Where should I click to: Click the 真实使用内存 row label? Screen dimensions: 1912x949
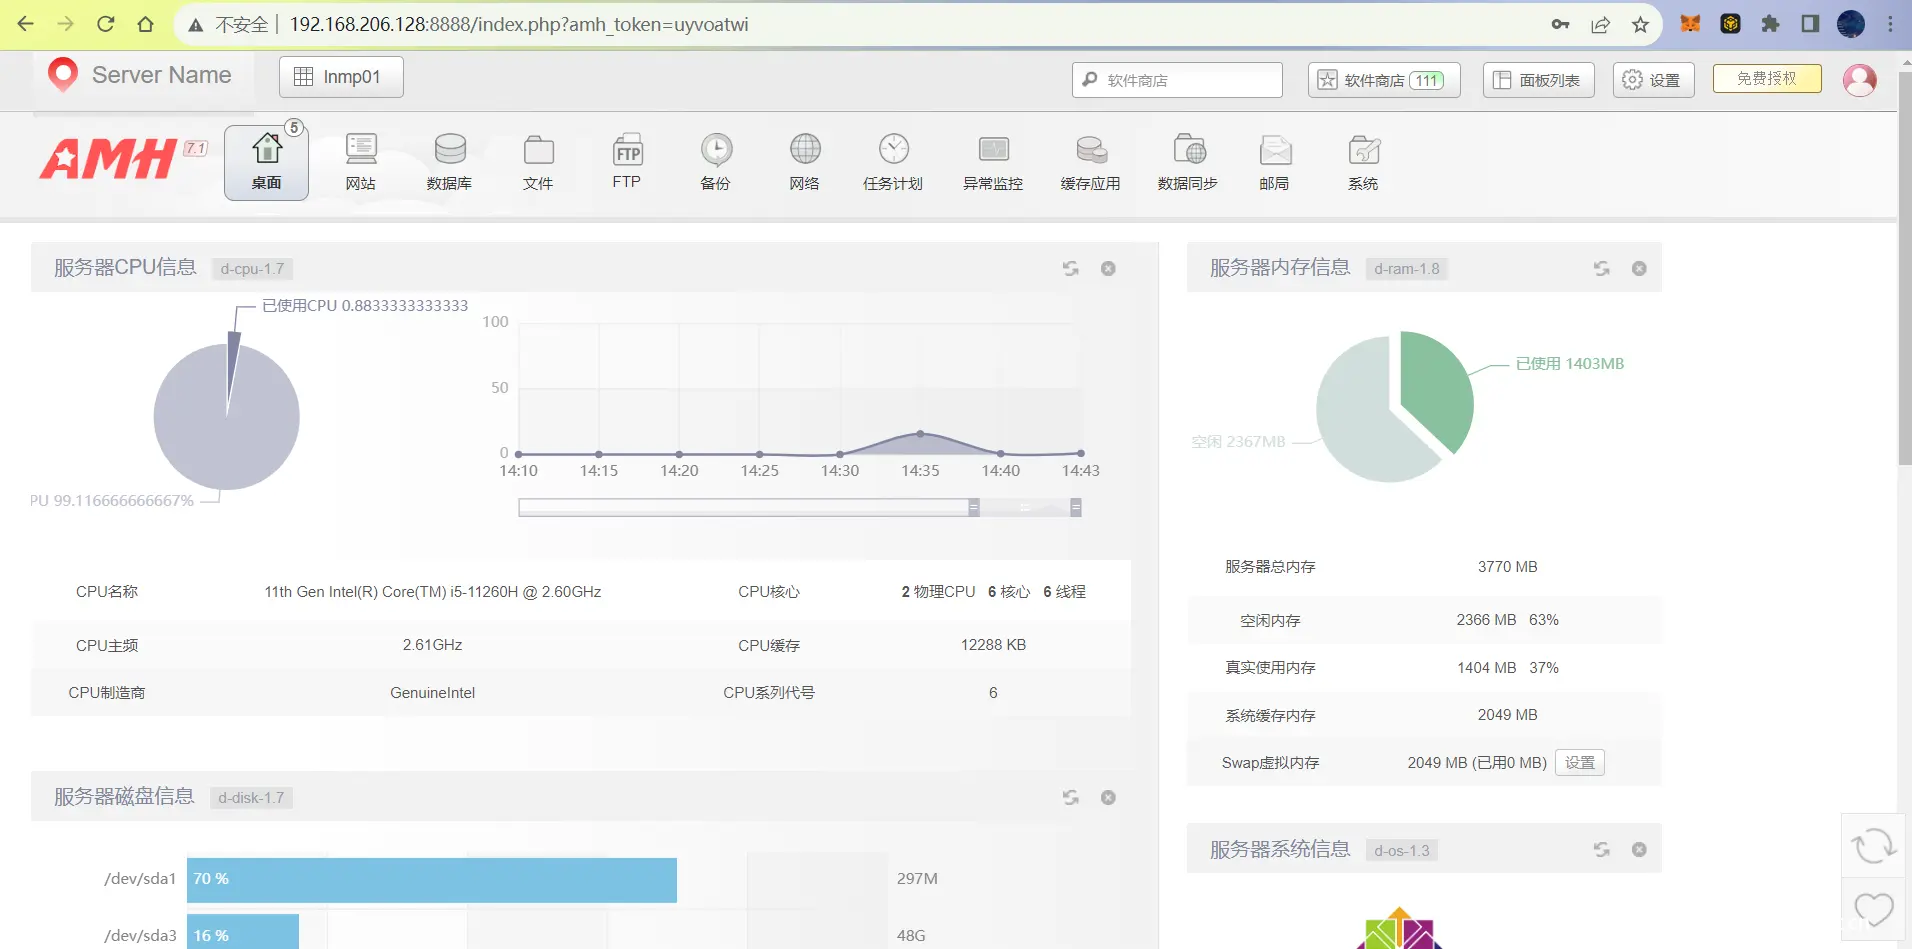(1270, 668)
